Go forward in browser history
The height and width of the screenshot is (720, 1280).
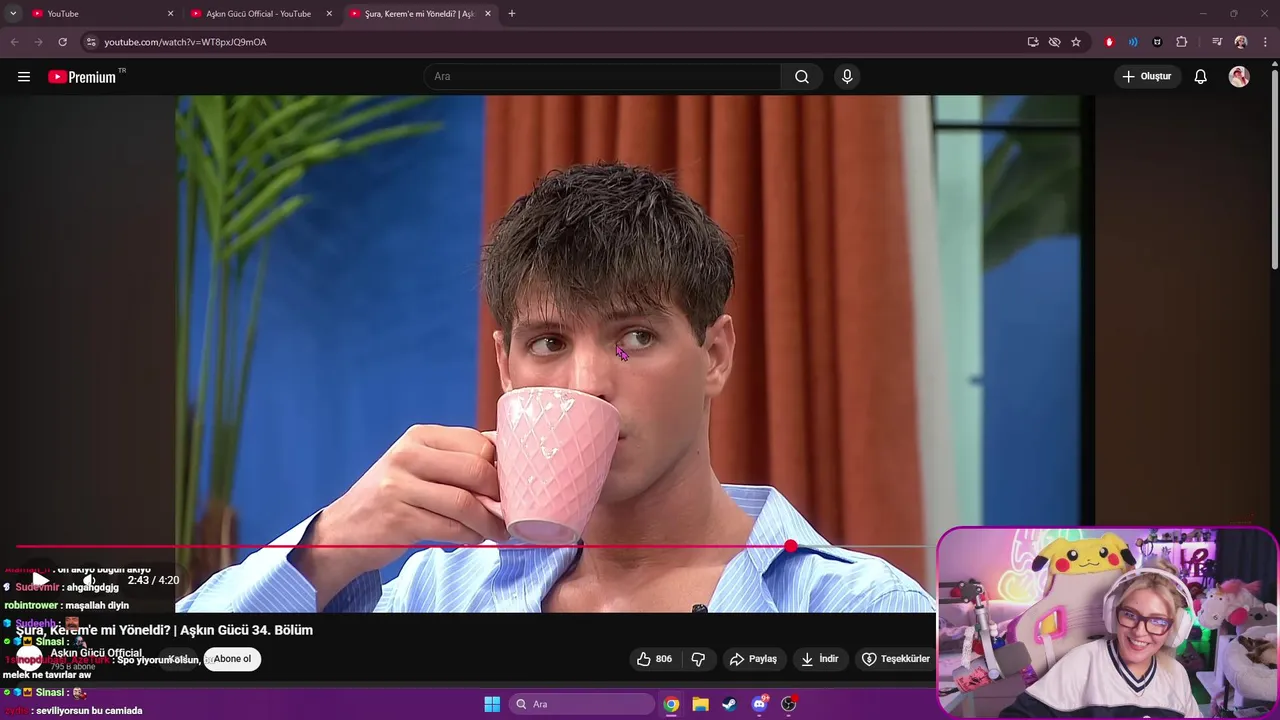tap(38, 42)
